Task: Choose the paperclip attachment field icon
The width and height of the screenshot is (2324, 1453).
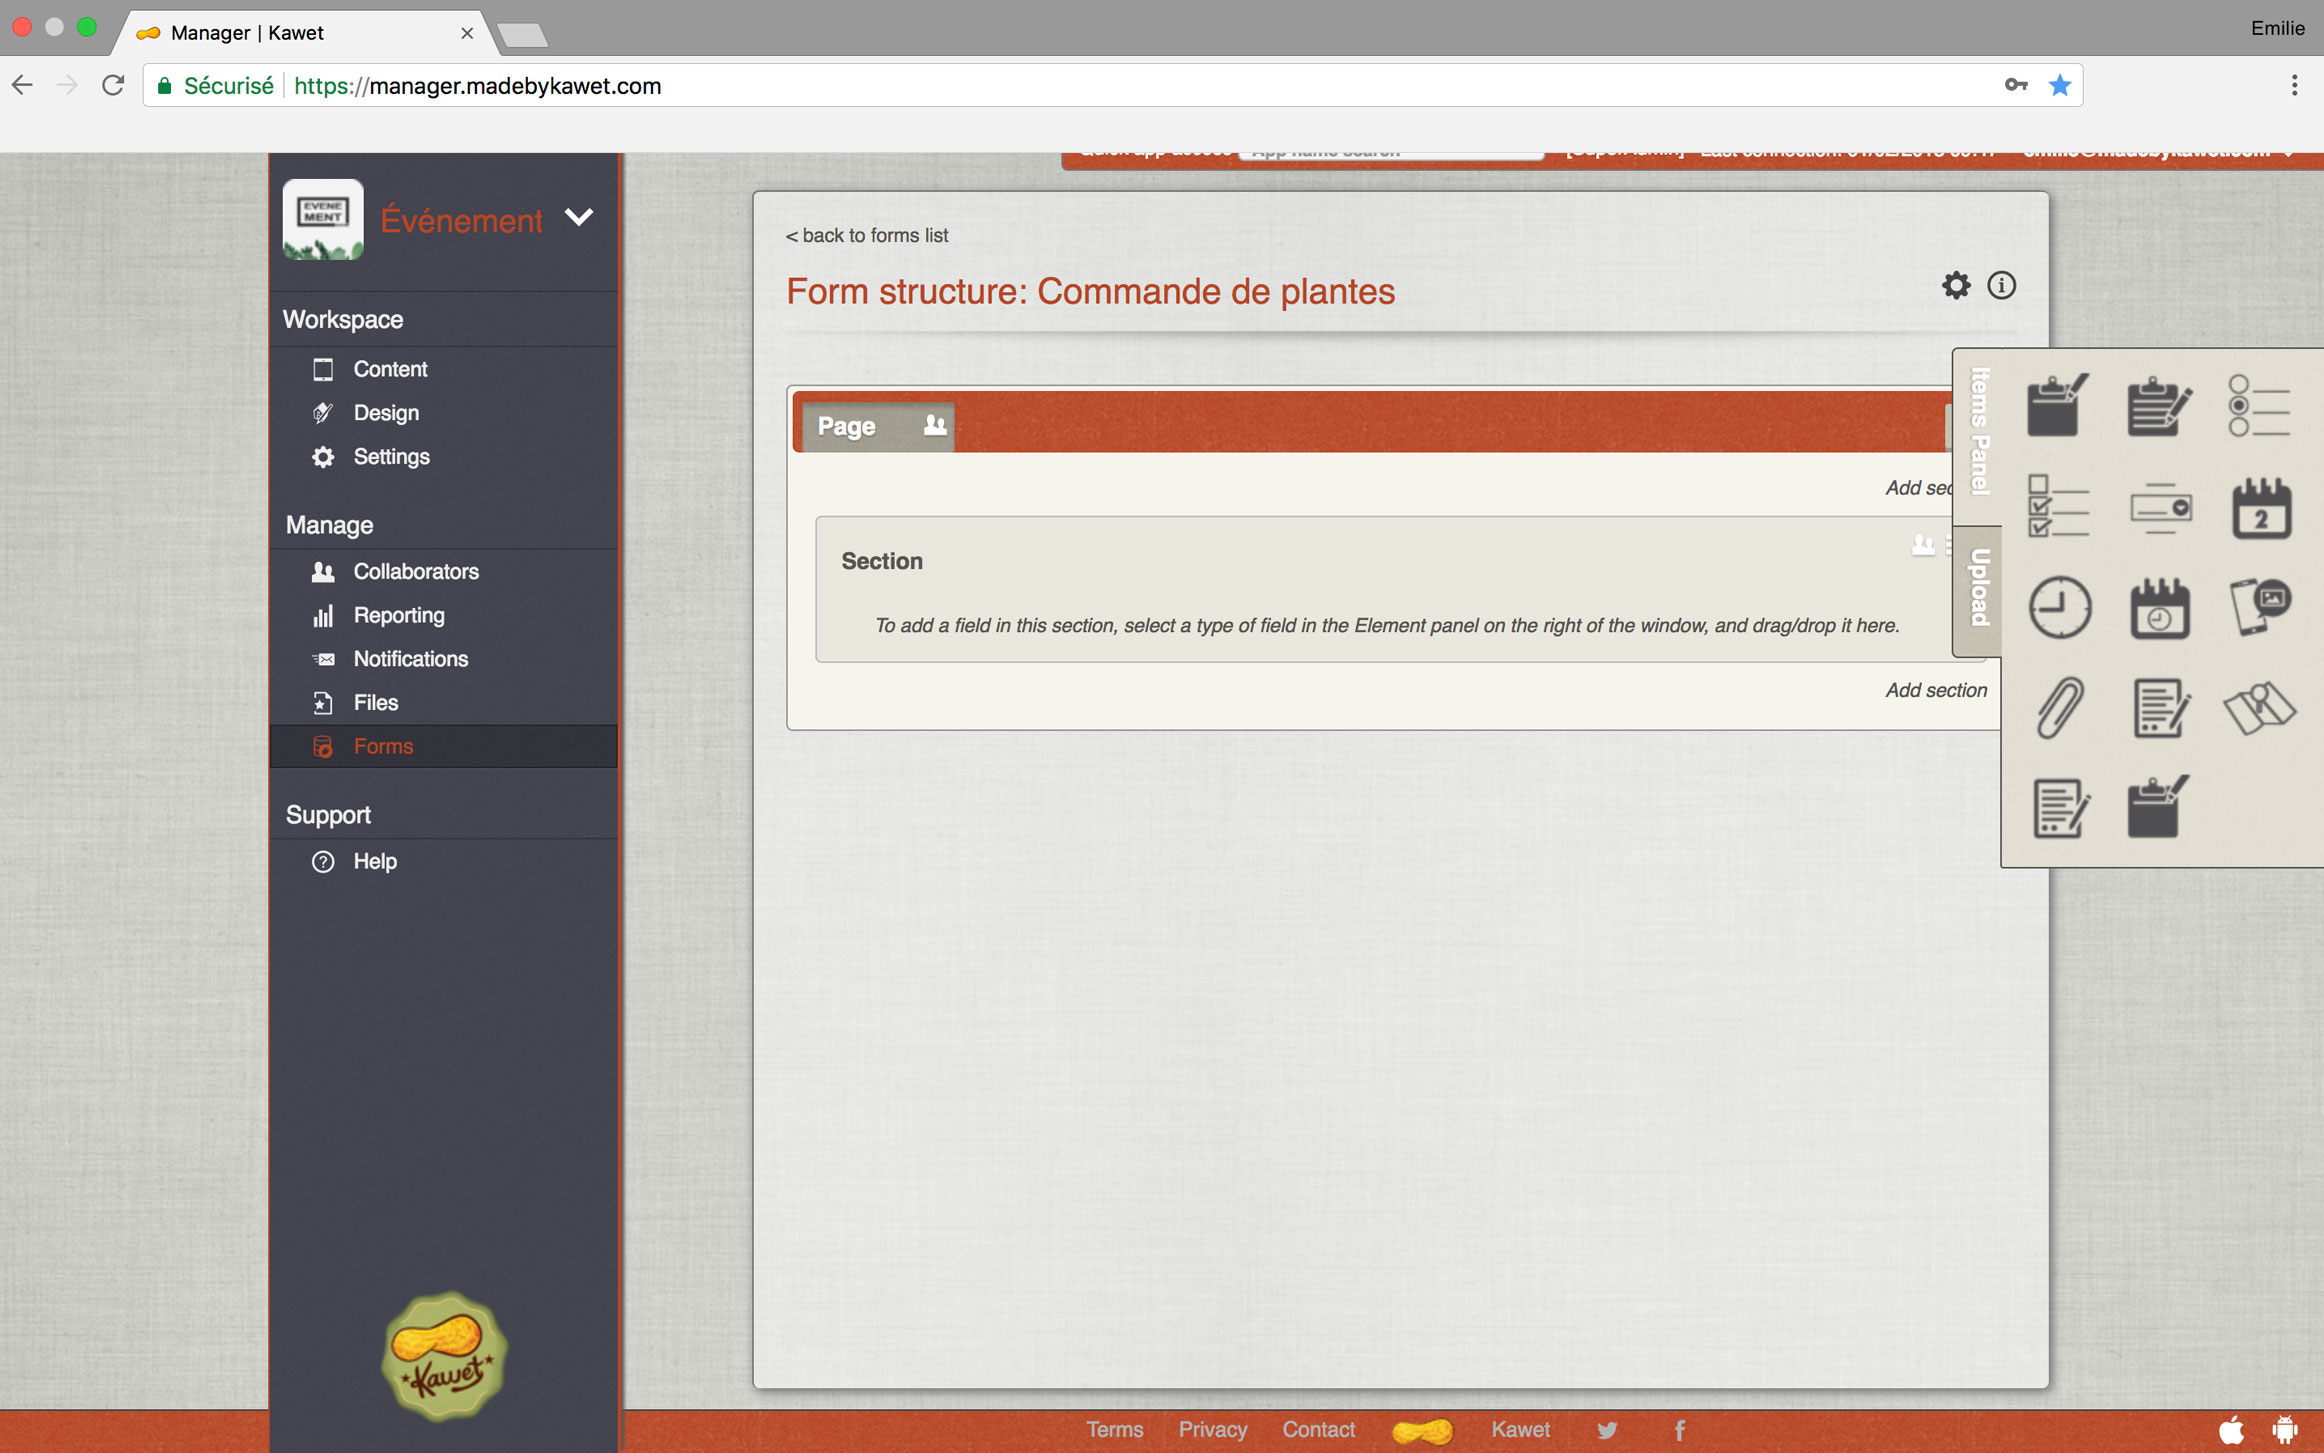Action: [x=2059, y=707]
